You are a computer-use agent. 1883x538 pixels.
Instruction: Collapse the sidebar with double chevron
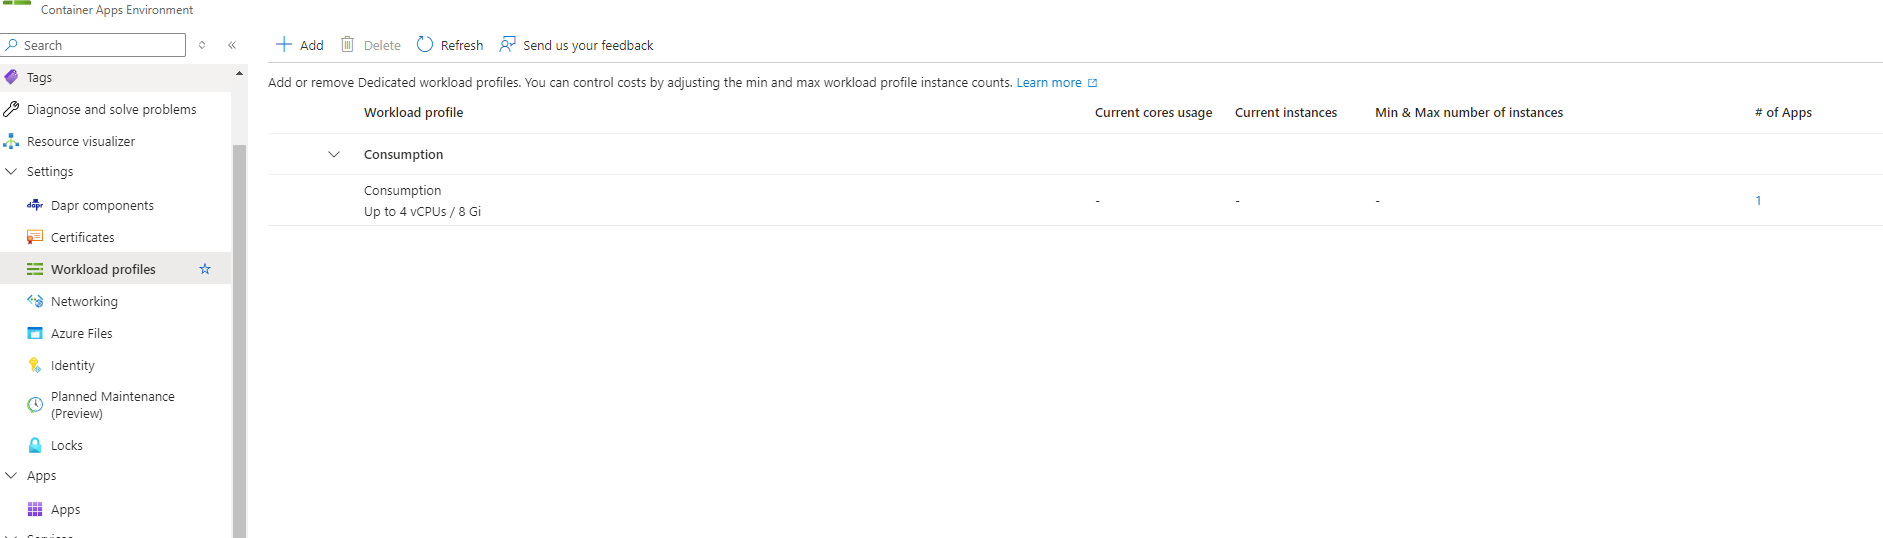click(232, 45)
